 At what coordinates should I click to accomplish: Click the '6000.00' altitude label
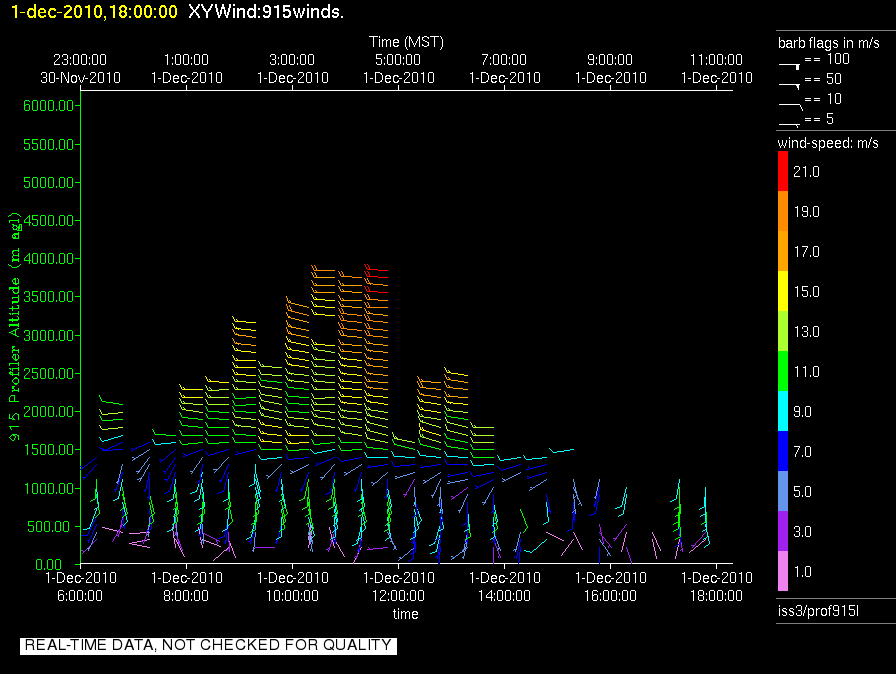point(49,106)
